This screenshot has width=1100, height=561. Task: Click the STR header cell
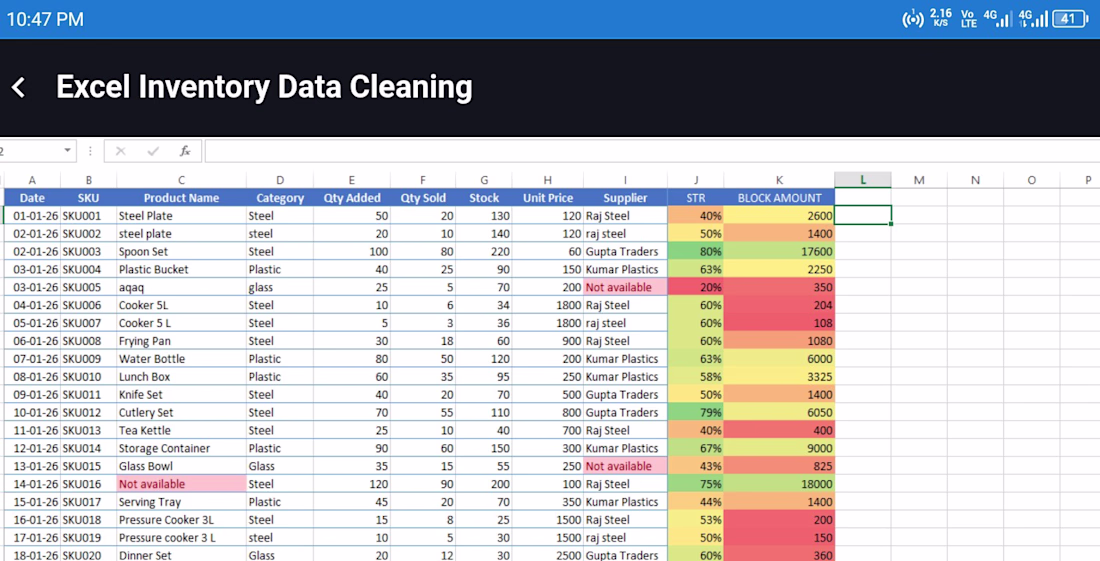pos(696,198)
